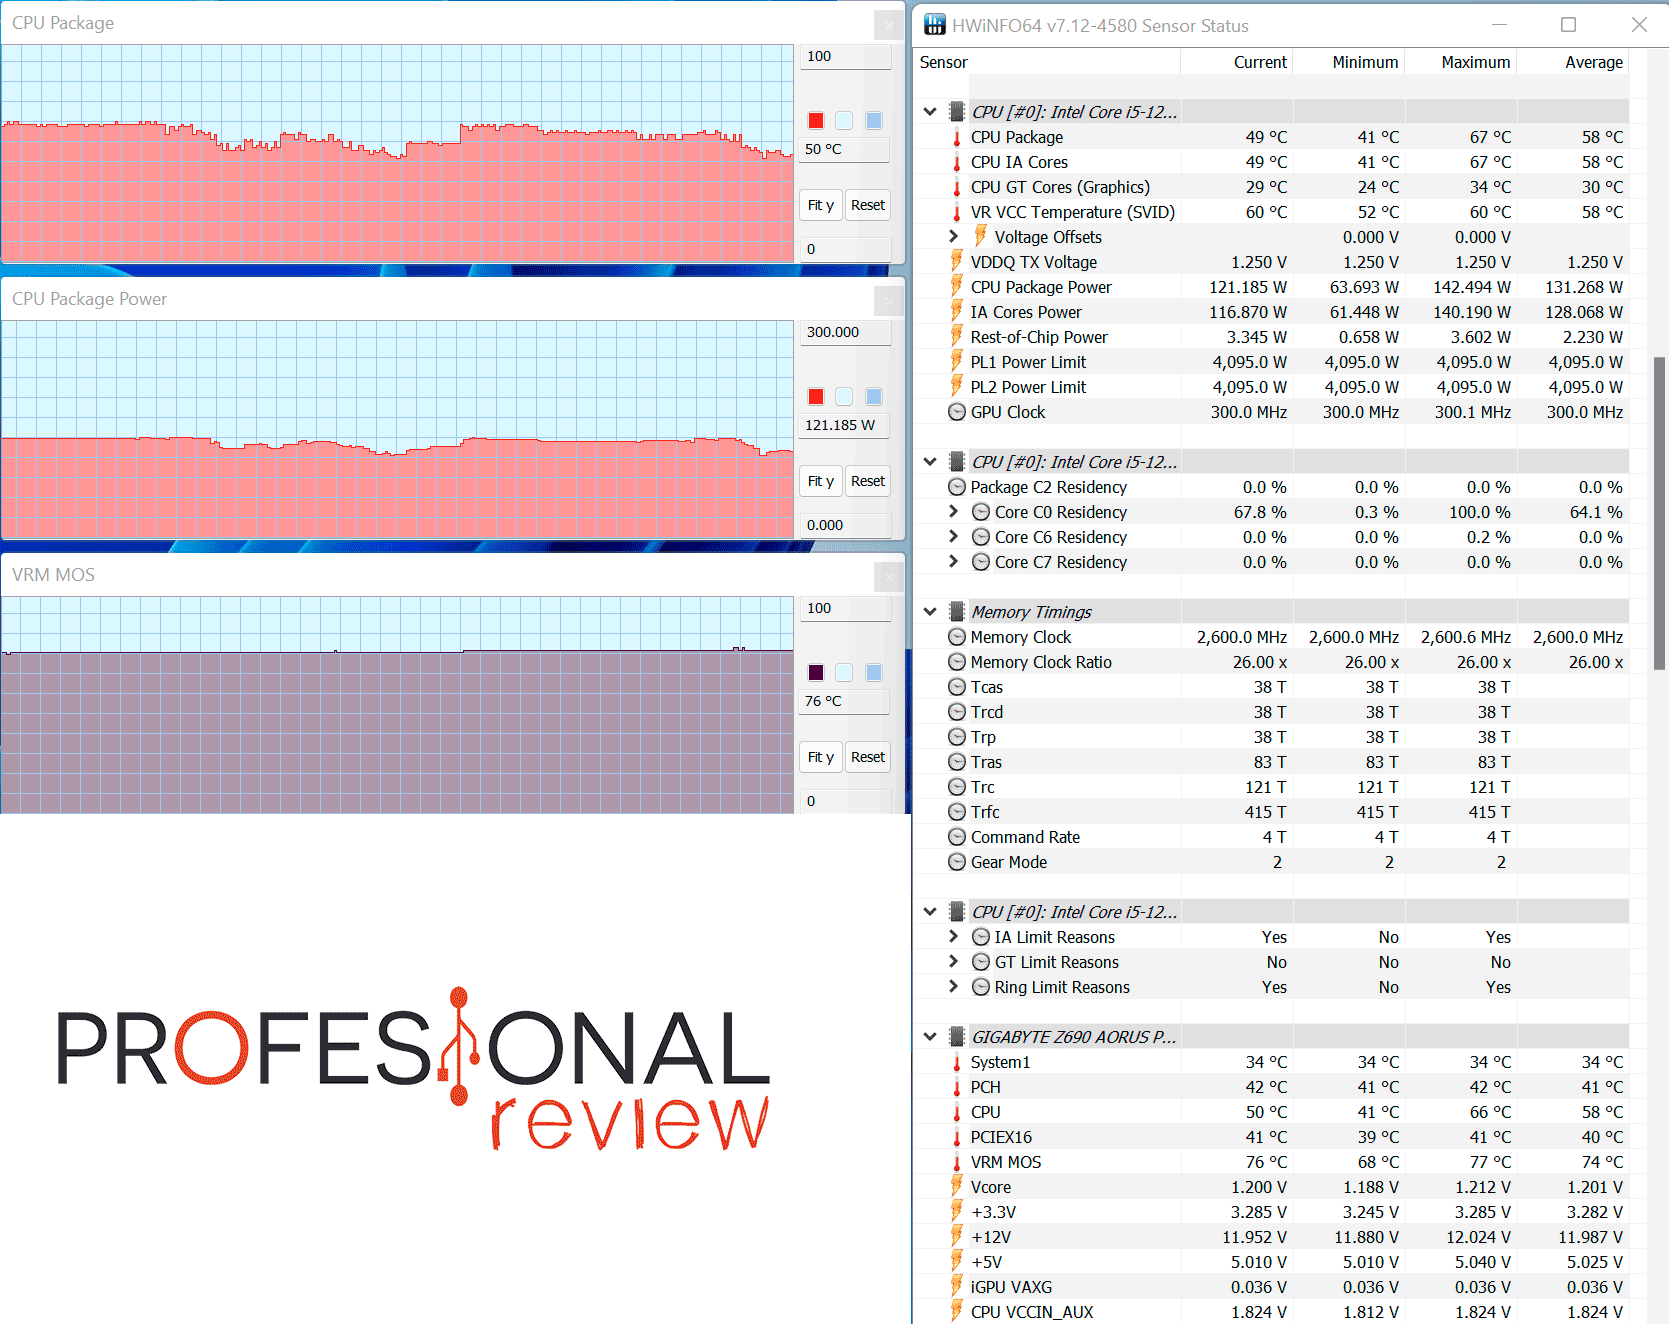Click Fit y in CPU Package Power graph
Viewport: 1669px width, 1324px height.
click(x=820, y=481)
